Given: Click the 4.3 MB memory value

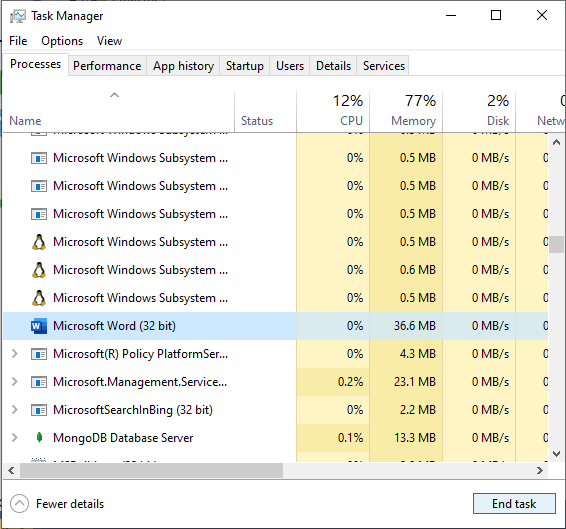Looking at the screenshot, I should [418, 354].
